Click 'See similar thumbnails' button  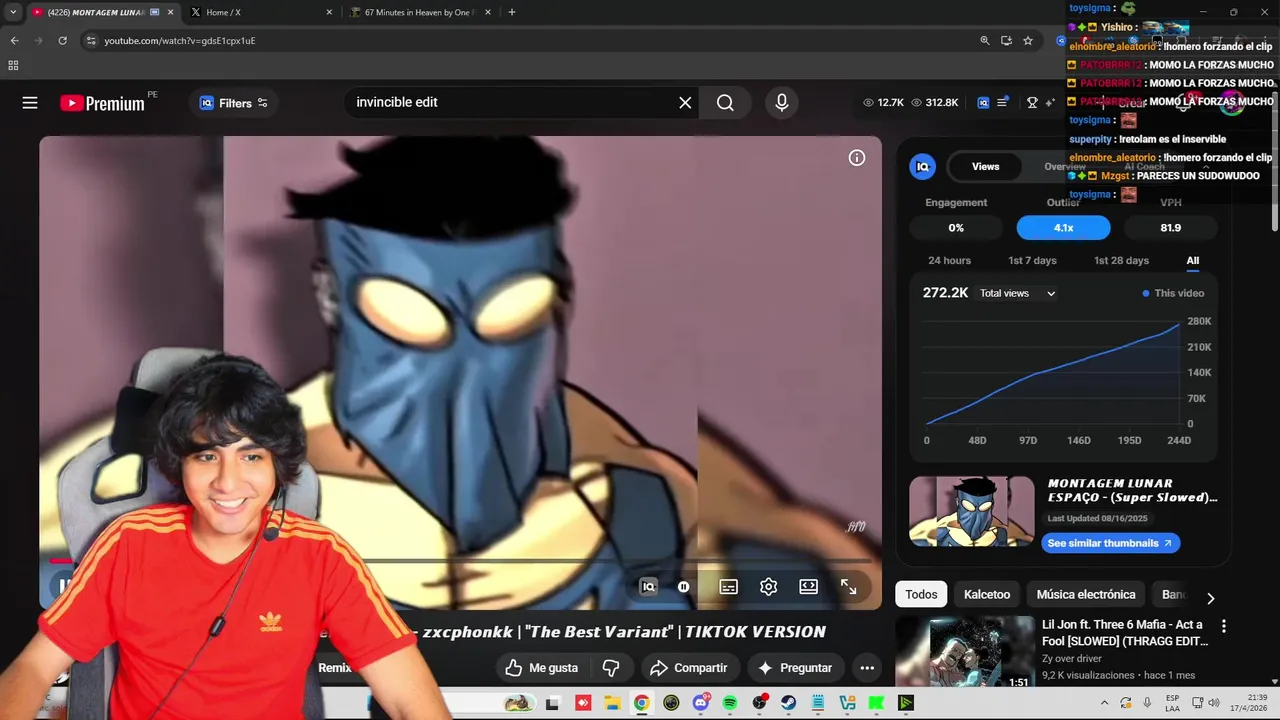[1110, 543]
